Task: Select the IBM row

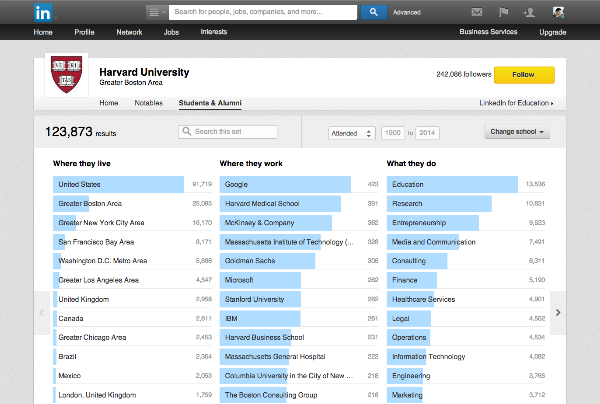Action: click(299, 318)
